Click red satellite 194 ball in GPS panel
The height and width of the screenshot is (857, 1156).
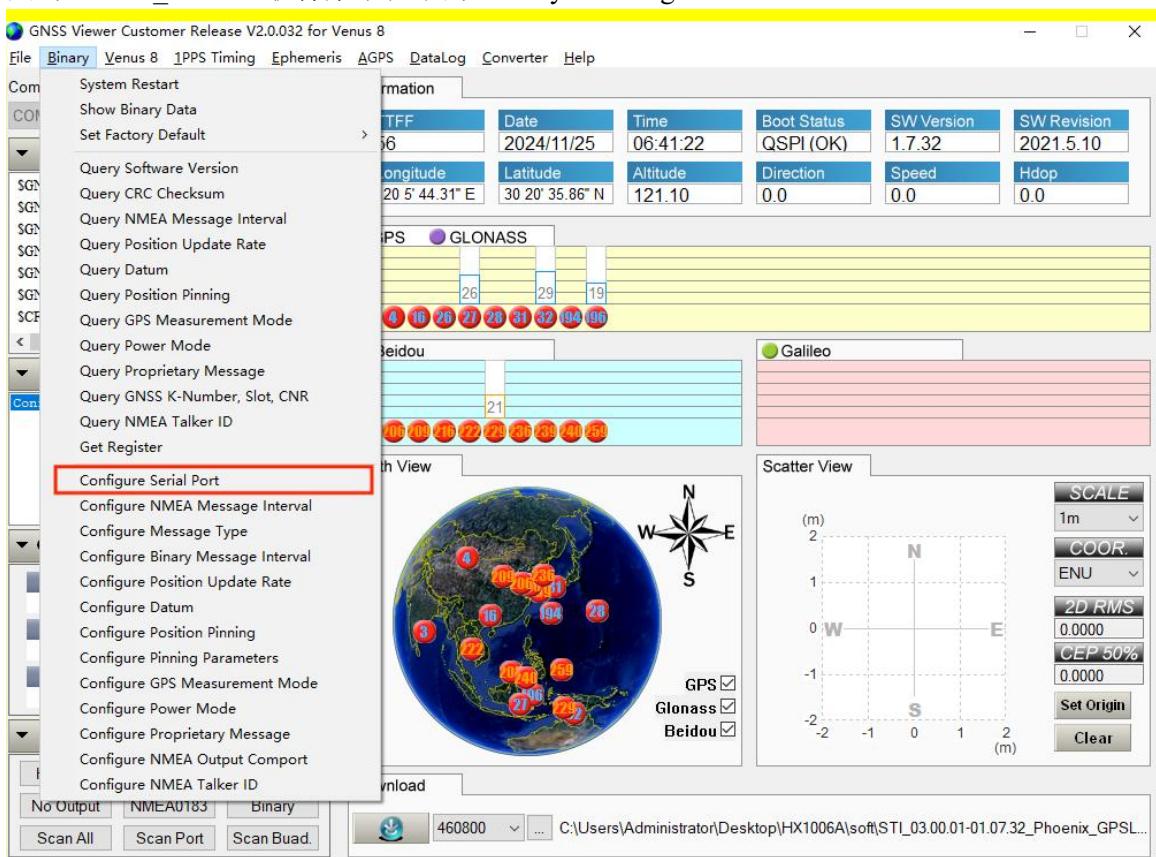(x=571, y=318)
